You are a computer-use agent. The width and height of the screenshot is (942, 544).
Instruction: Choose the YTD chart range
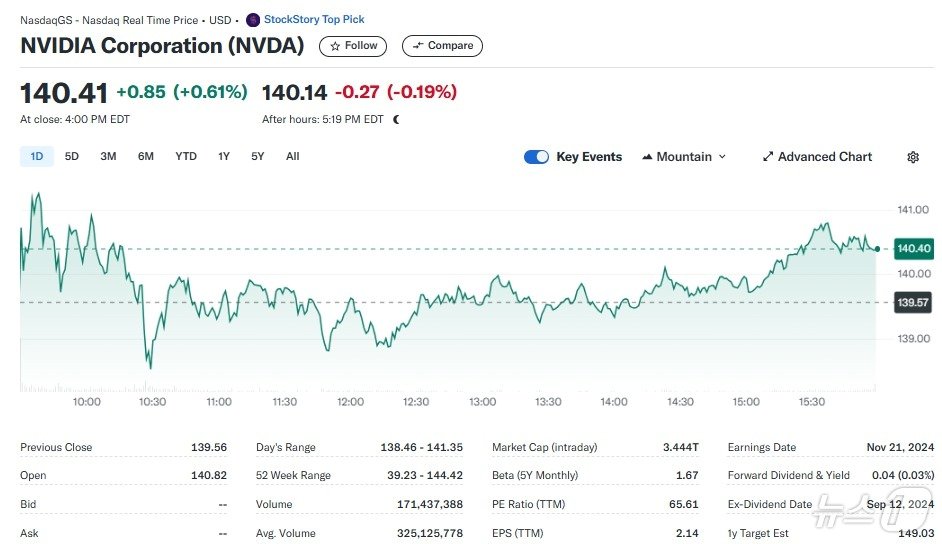186,156
